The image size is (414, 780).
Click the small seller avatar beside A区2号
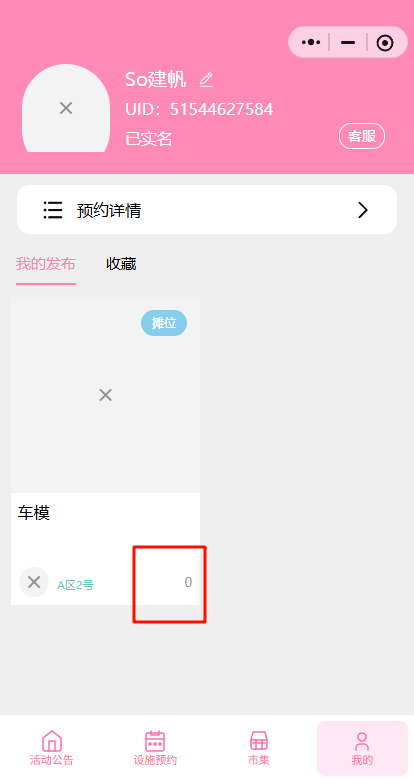tap(34, 582)
